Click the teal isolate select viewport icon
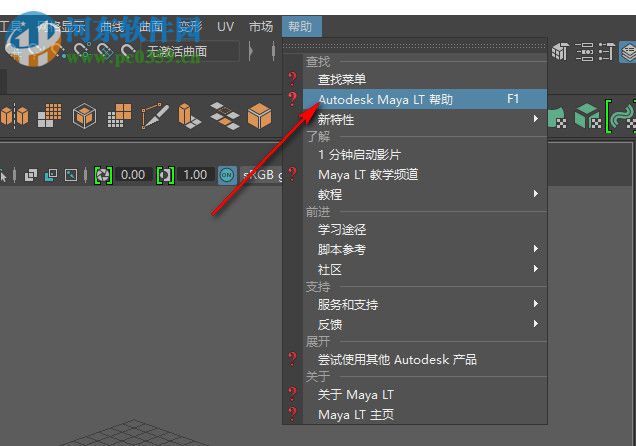Viewport: 636px width, 446px height. tap(51, 175)
